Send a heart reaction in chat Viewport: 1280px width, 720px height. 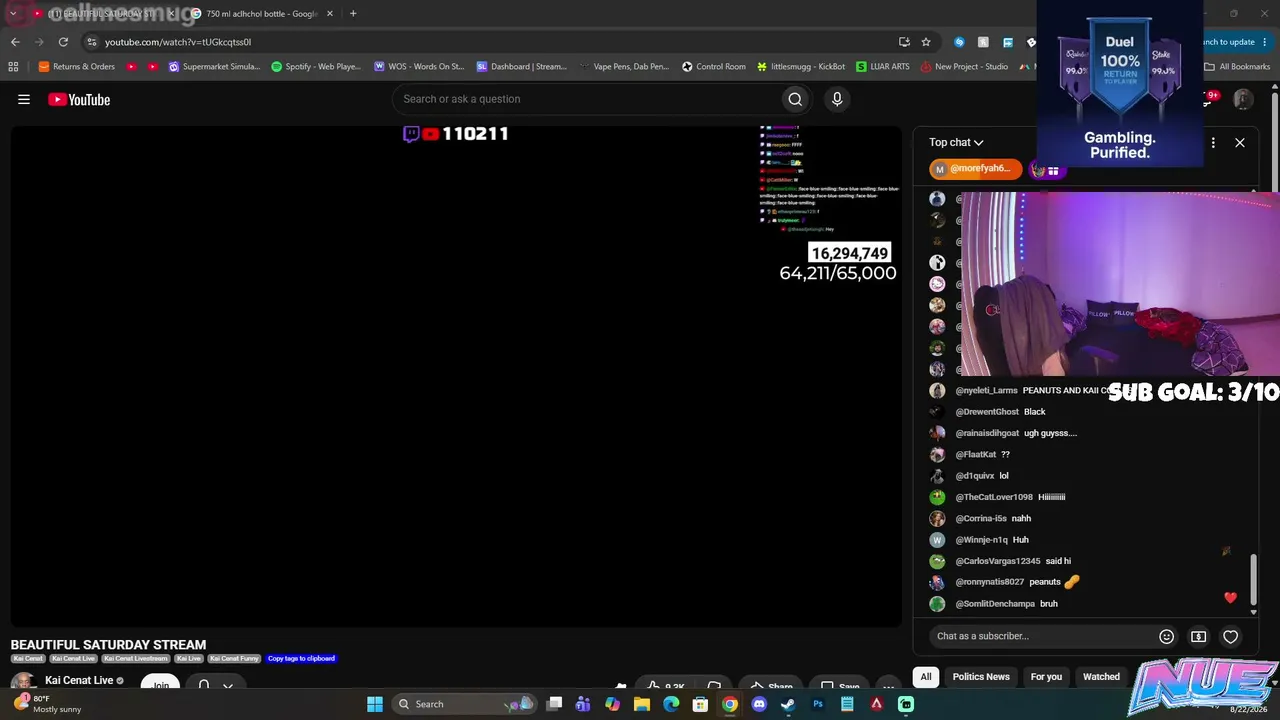point(1231,636)
